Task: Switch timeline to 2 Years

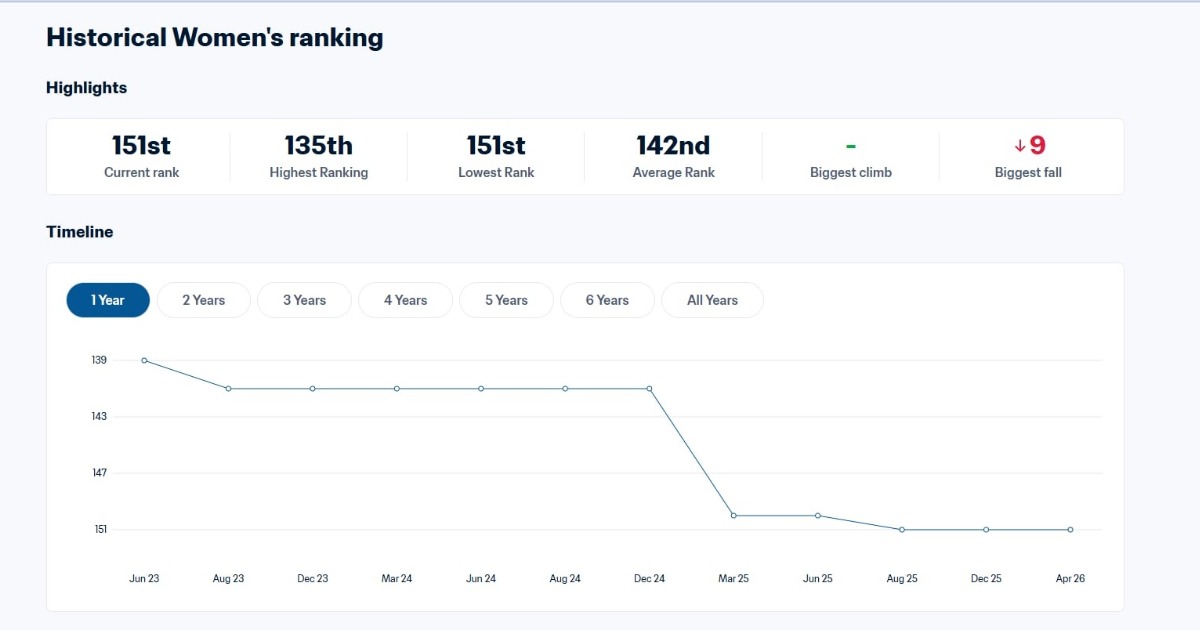Action: click(x=204, y=300)
